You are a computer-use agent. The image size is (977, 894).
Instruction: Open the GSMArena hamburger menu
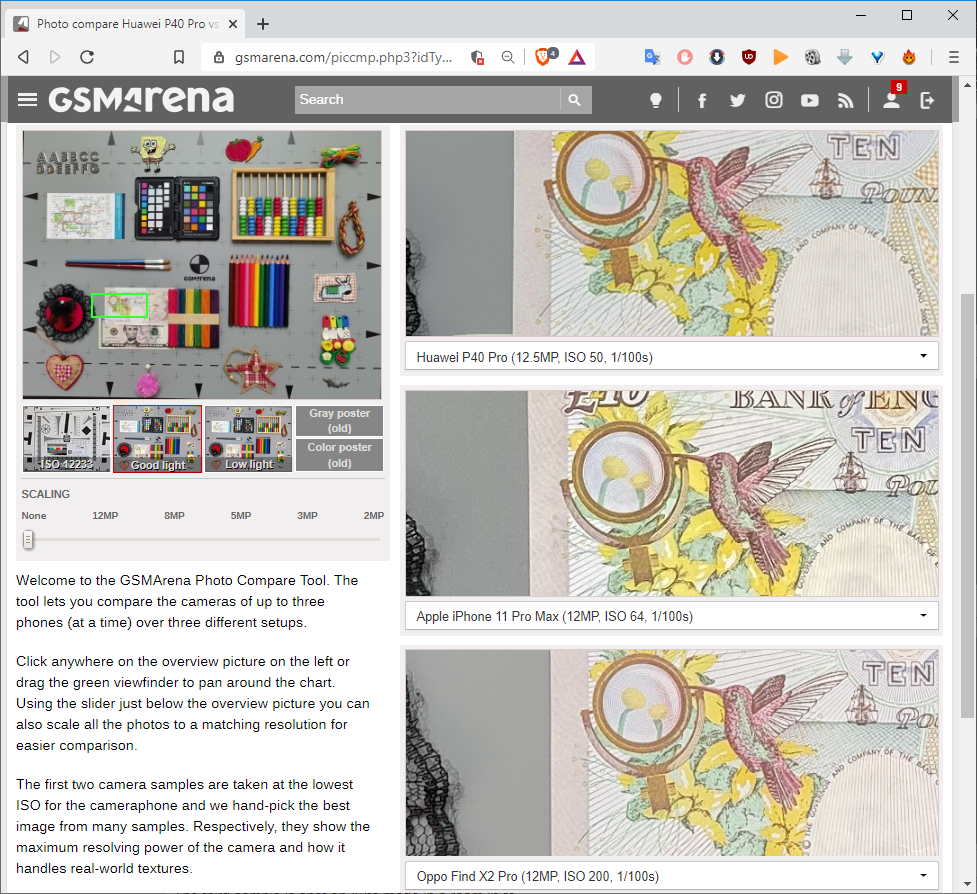click(27, 100)
